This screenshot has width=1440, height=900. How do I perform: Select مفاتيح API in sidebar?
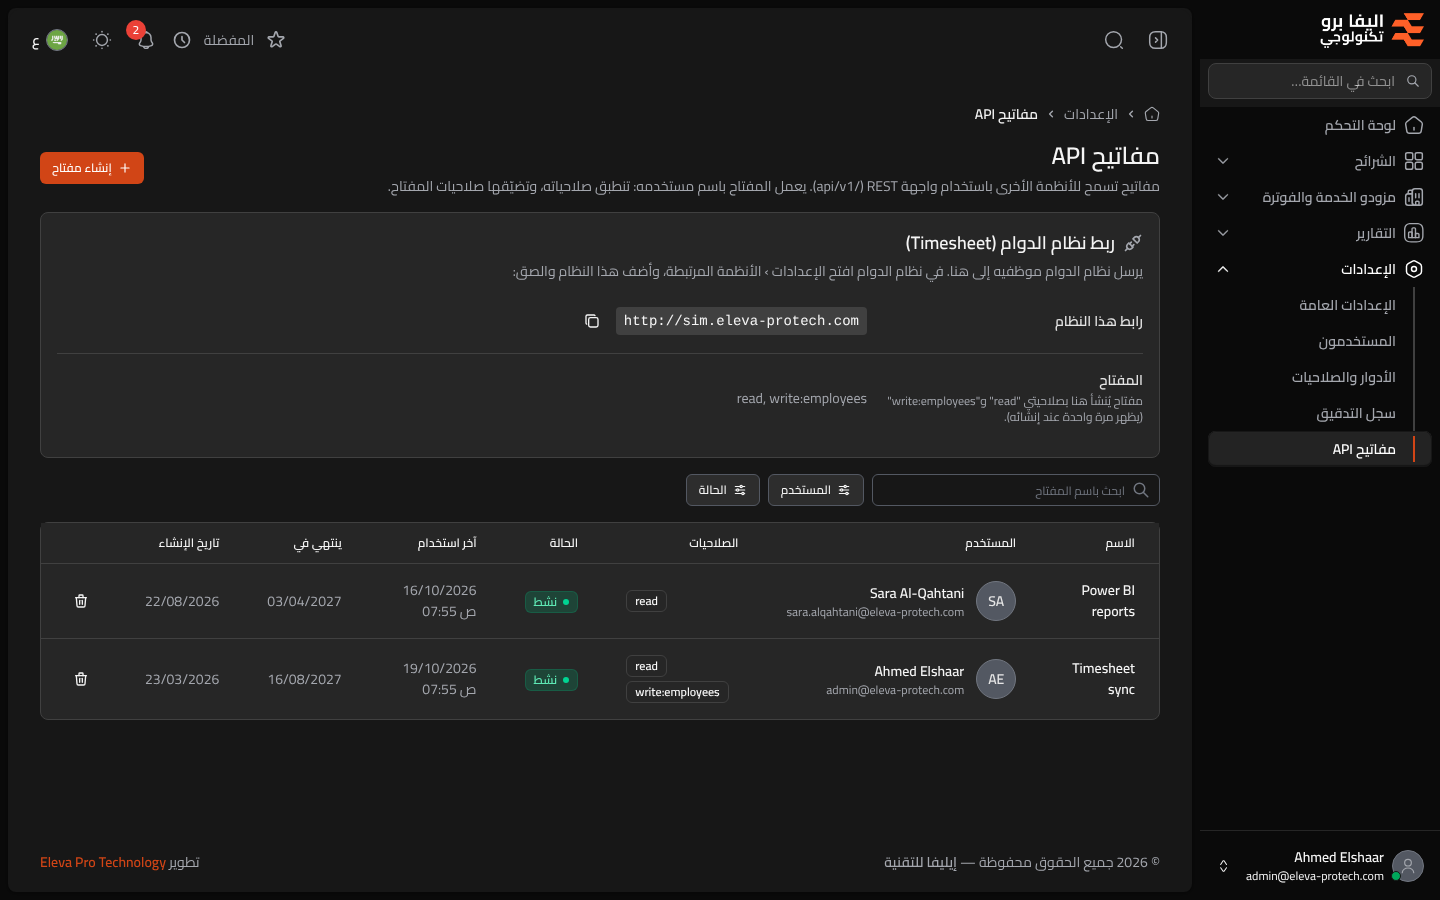coord(1320,449)
